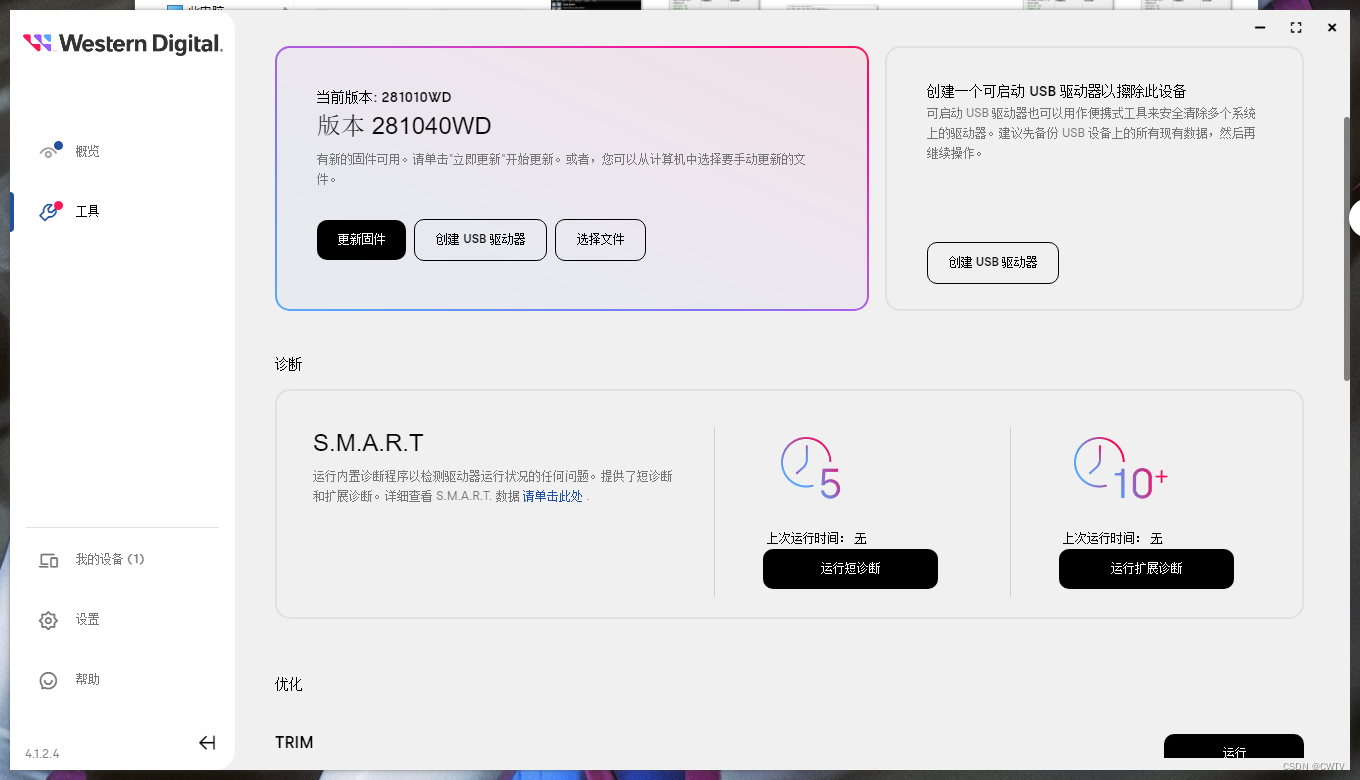1360x780 pixels.
Task: Click the vertical scrollbar thumb
Action: (1347, 248)
